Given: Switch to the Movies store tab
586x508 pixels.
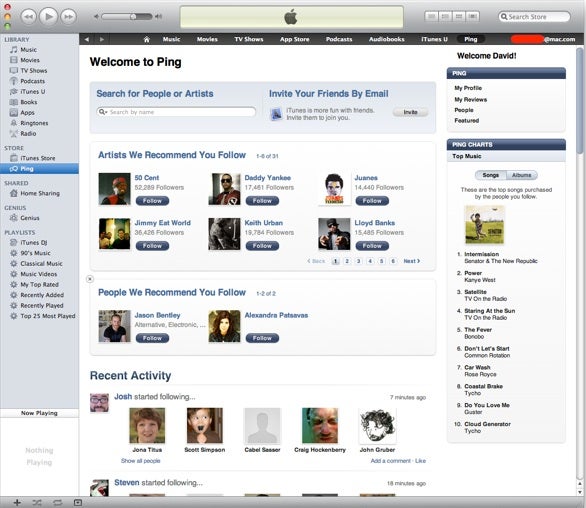Looking at the screenshot, I should pos(207,39).
